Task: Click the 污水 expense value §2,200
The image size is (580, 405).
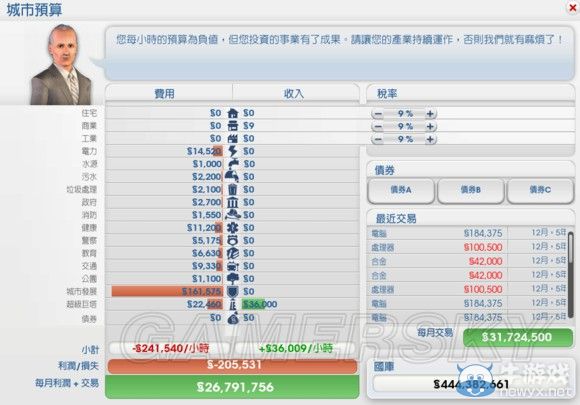Action: pos(206,176)
